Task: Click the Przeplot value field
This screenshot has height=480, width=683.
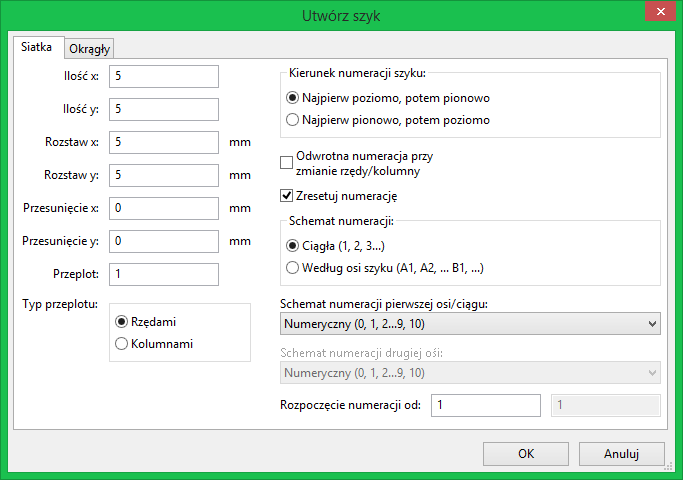Action: (x=164, y=274)
